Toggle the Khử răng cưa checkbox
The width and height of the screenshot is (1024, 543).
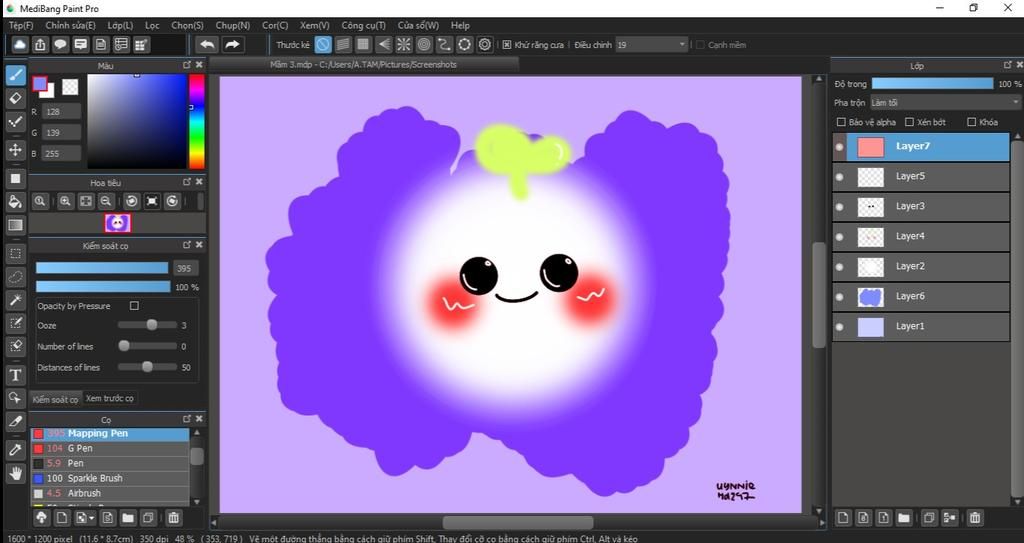click(507, 45)
